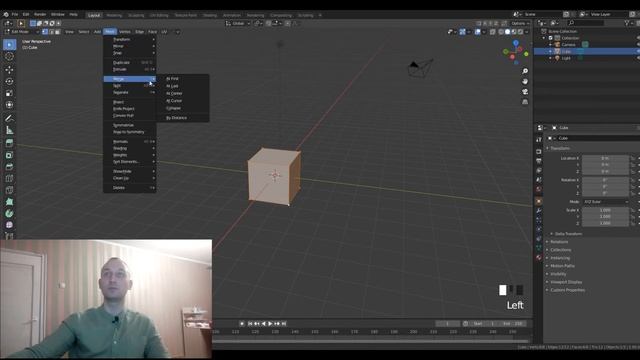The width and height of the screenshot is (640, 360).
Task: Toggle viewport gizmos button
Action: 462,32
